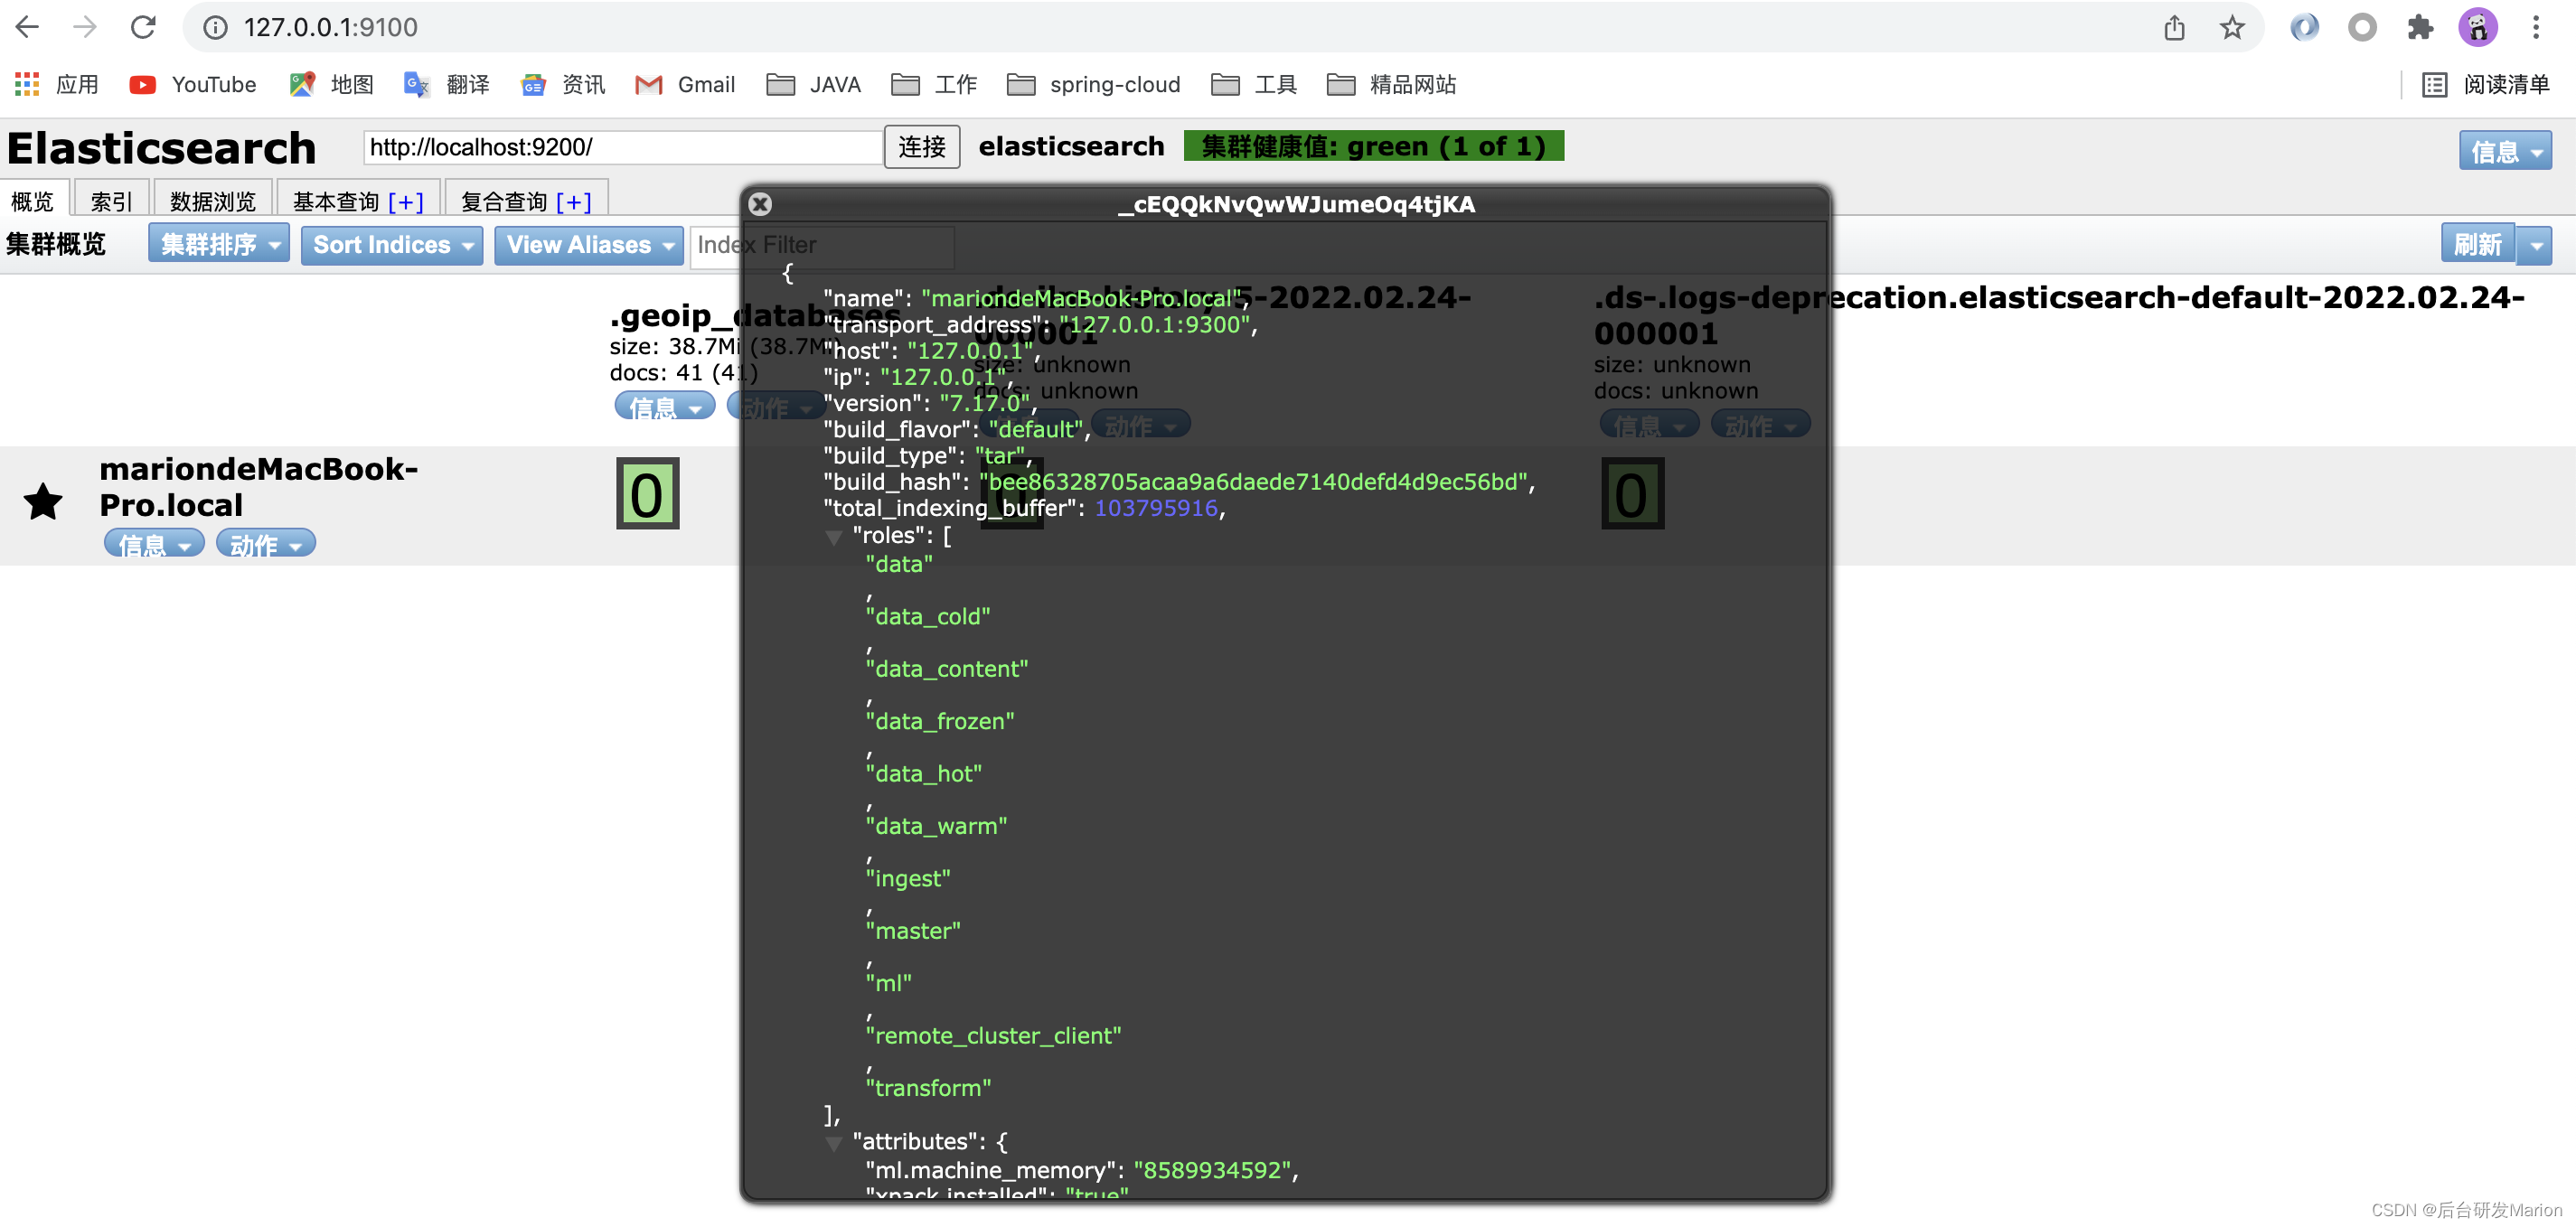The image size is (2576, 1227).
Task: Close the node info dialog
Action: tap(760, 204)
